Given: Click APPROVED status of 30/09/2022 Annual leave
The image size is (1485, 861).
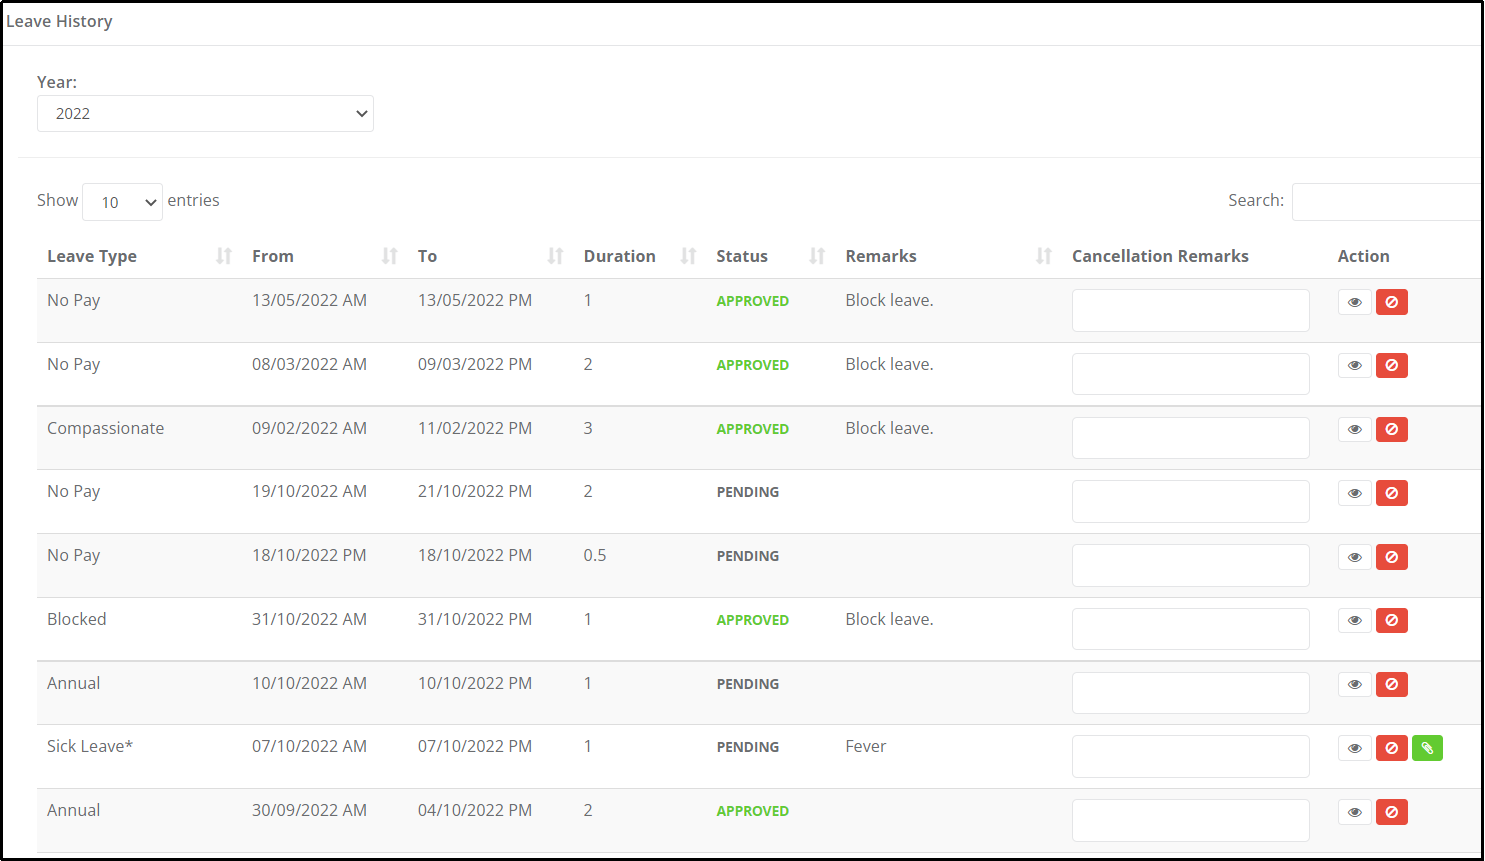Looking at the screenshot, I should tap(752, 811).
